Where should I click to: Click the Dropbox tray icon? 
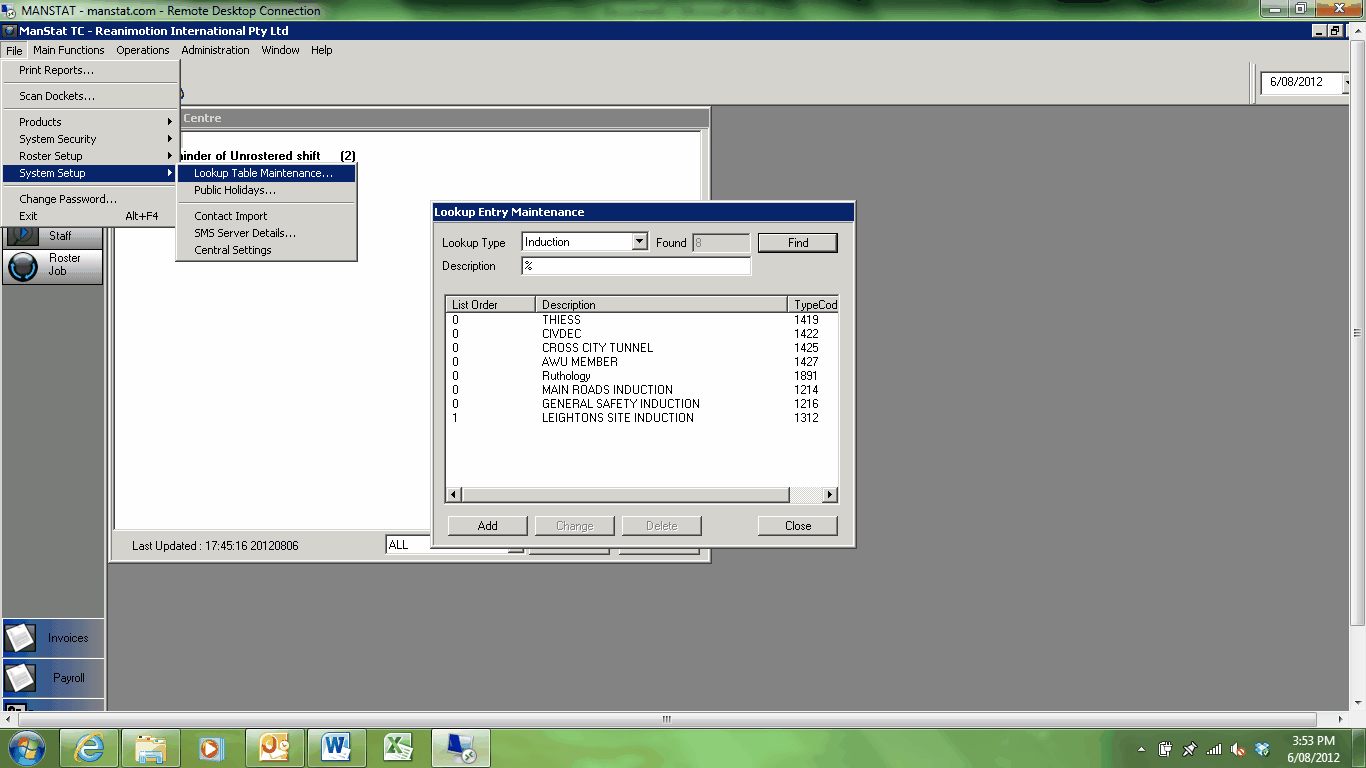pos(1262,749)
